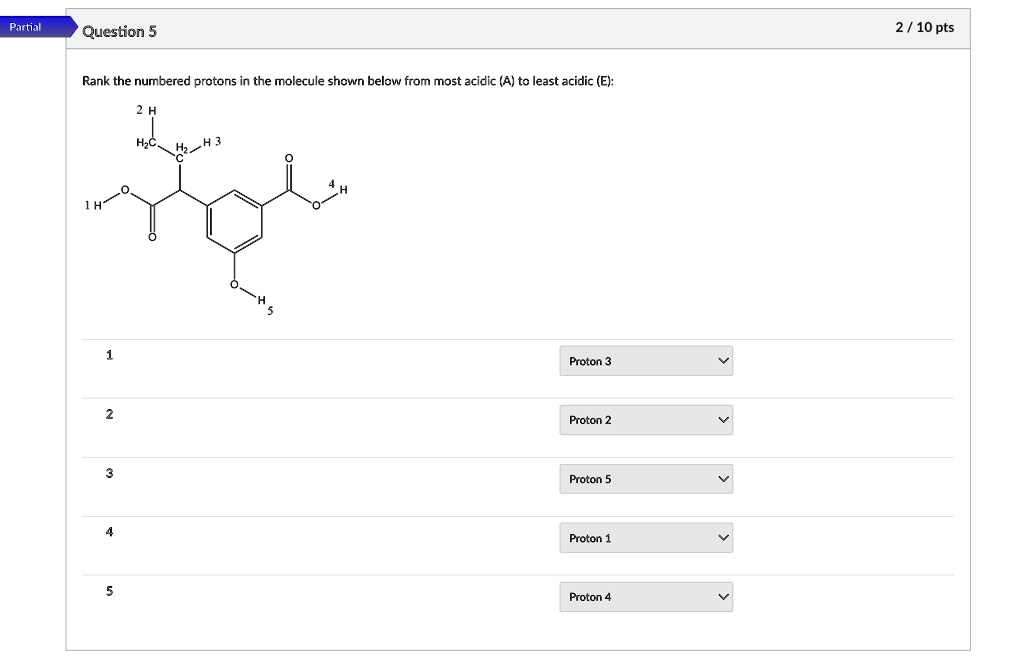Click the 2 / 10 pts score label
Image resolution: width=1024 pixels, height=660 pixels.
click(x=927, y=27)
